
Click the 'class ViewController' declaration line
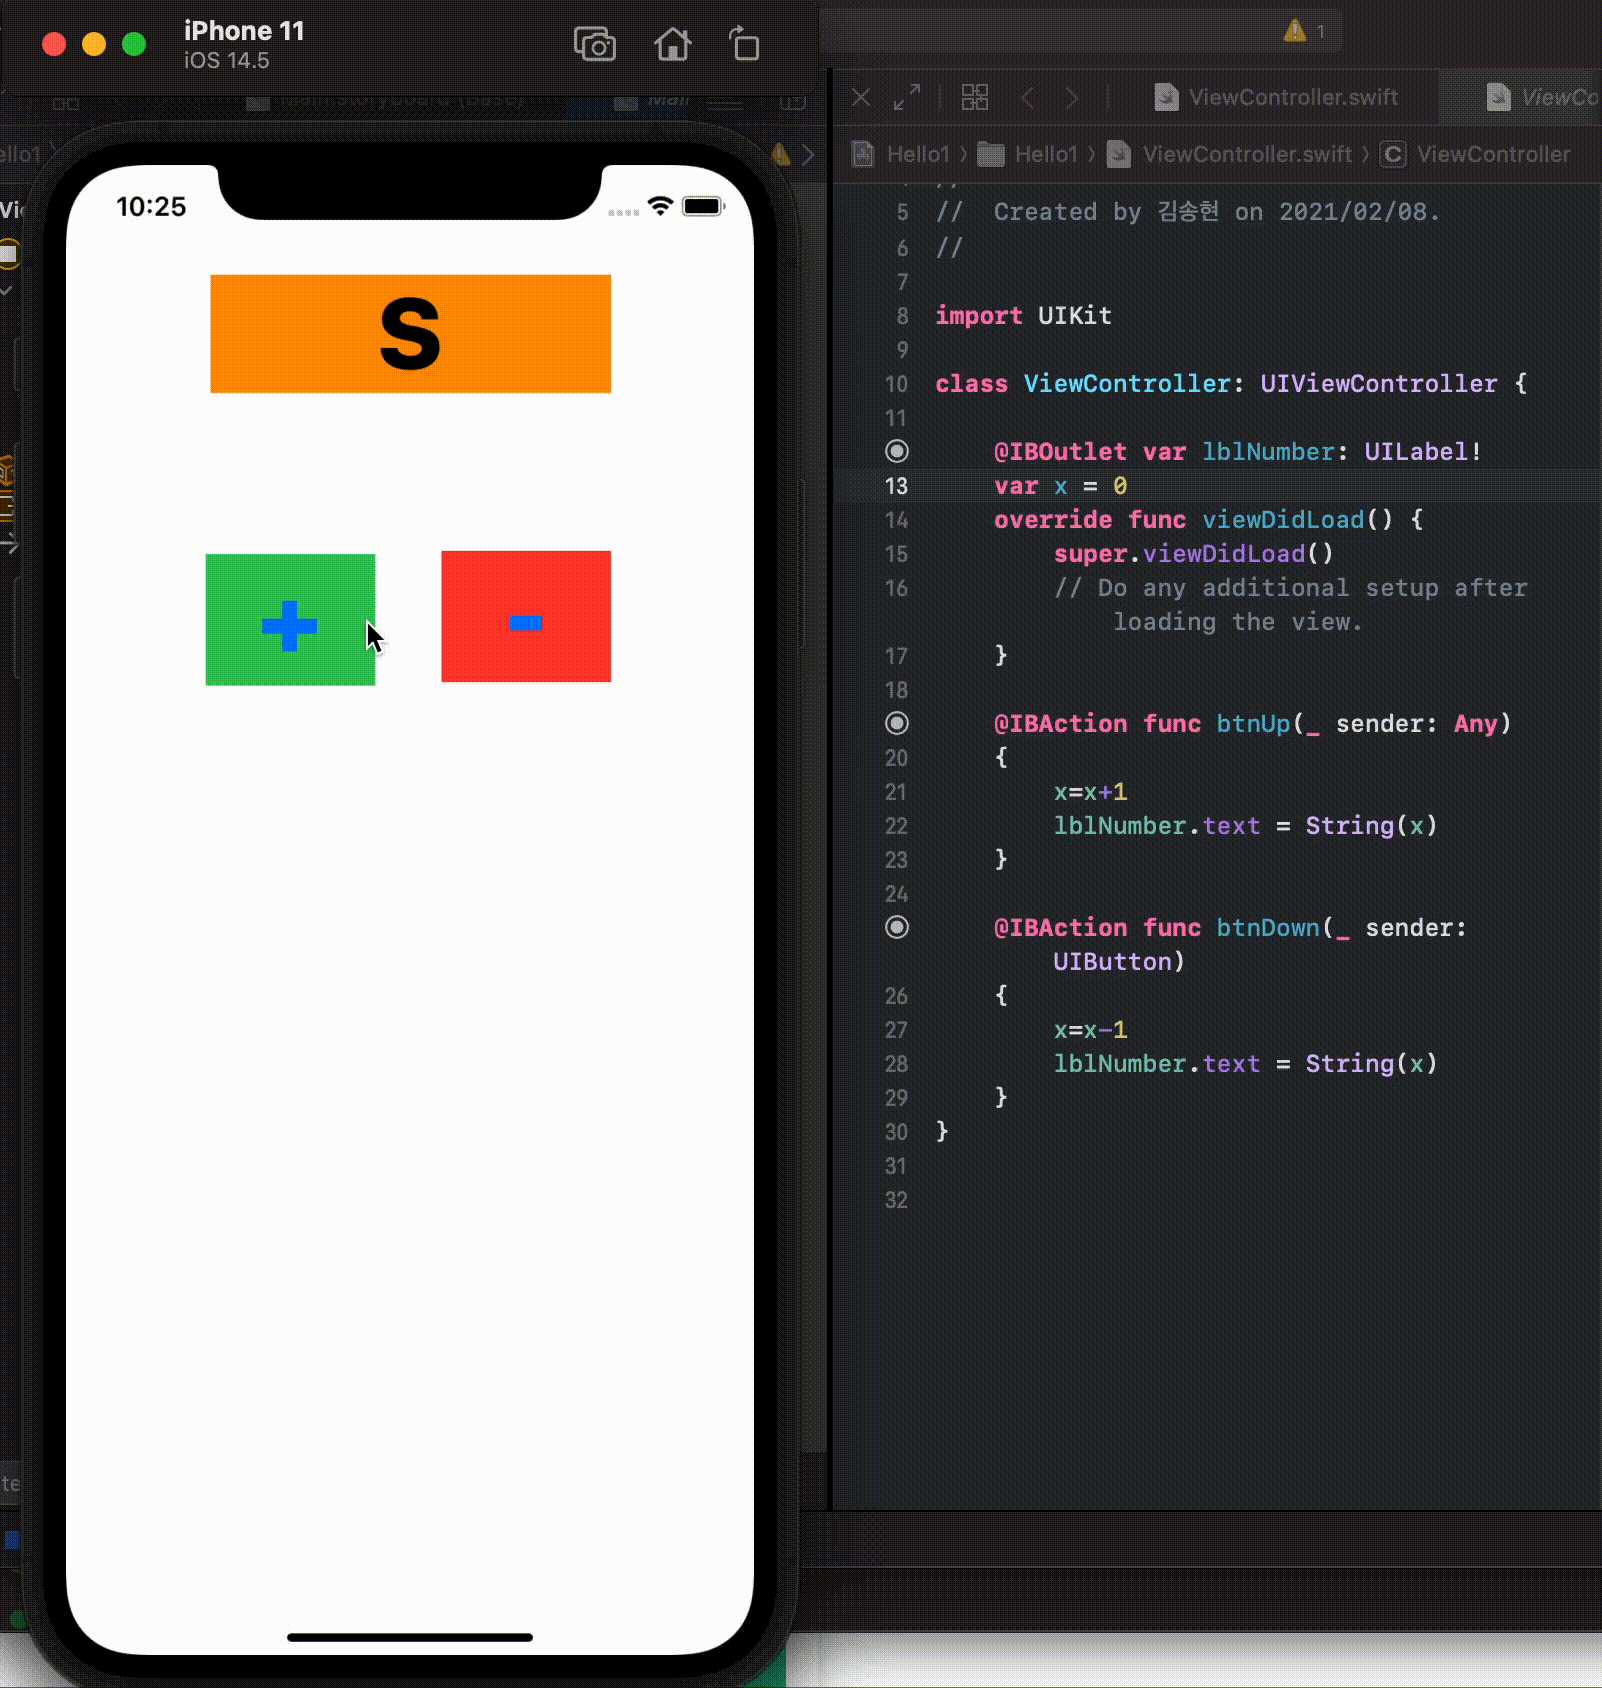(1231, 384)
